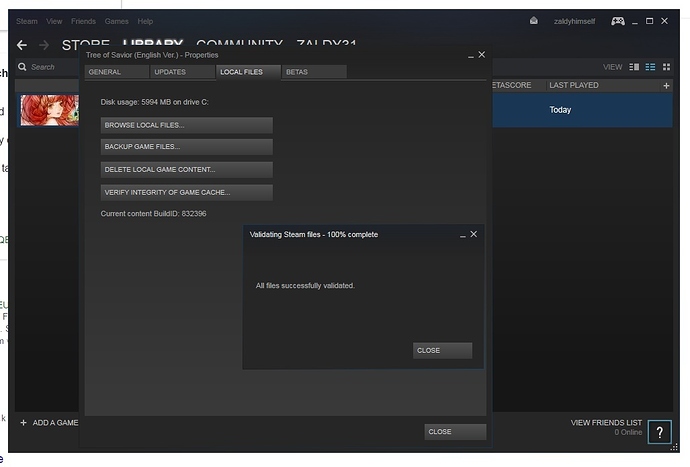Image resolution: width=690 pixels, height=467 pixels.
Task: Close the validation complete dialog via Close button
Action: 442,351
